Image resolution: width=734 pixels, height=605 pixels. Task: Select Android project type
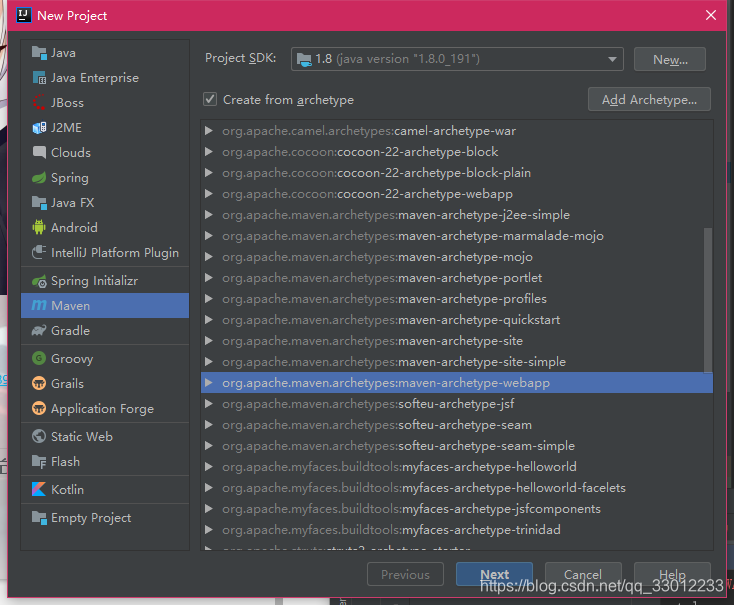click(x=105, y=228)
